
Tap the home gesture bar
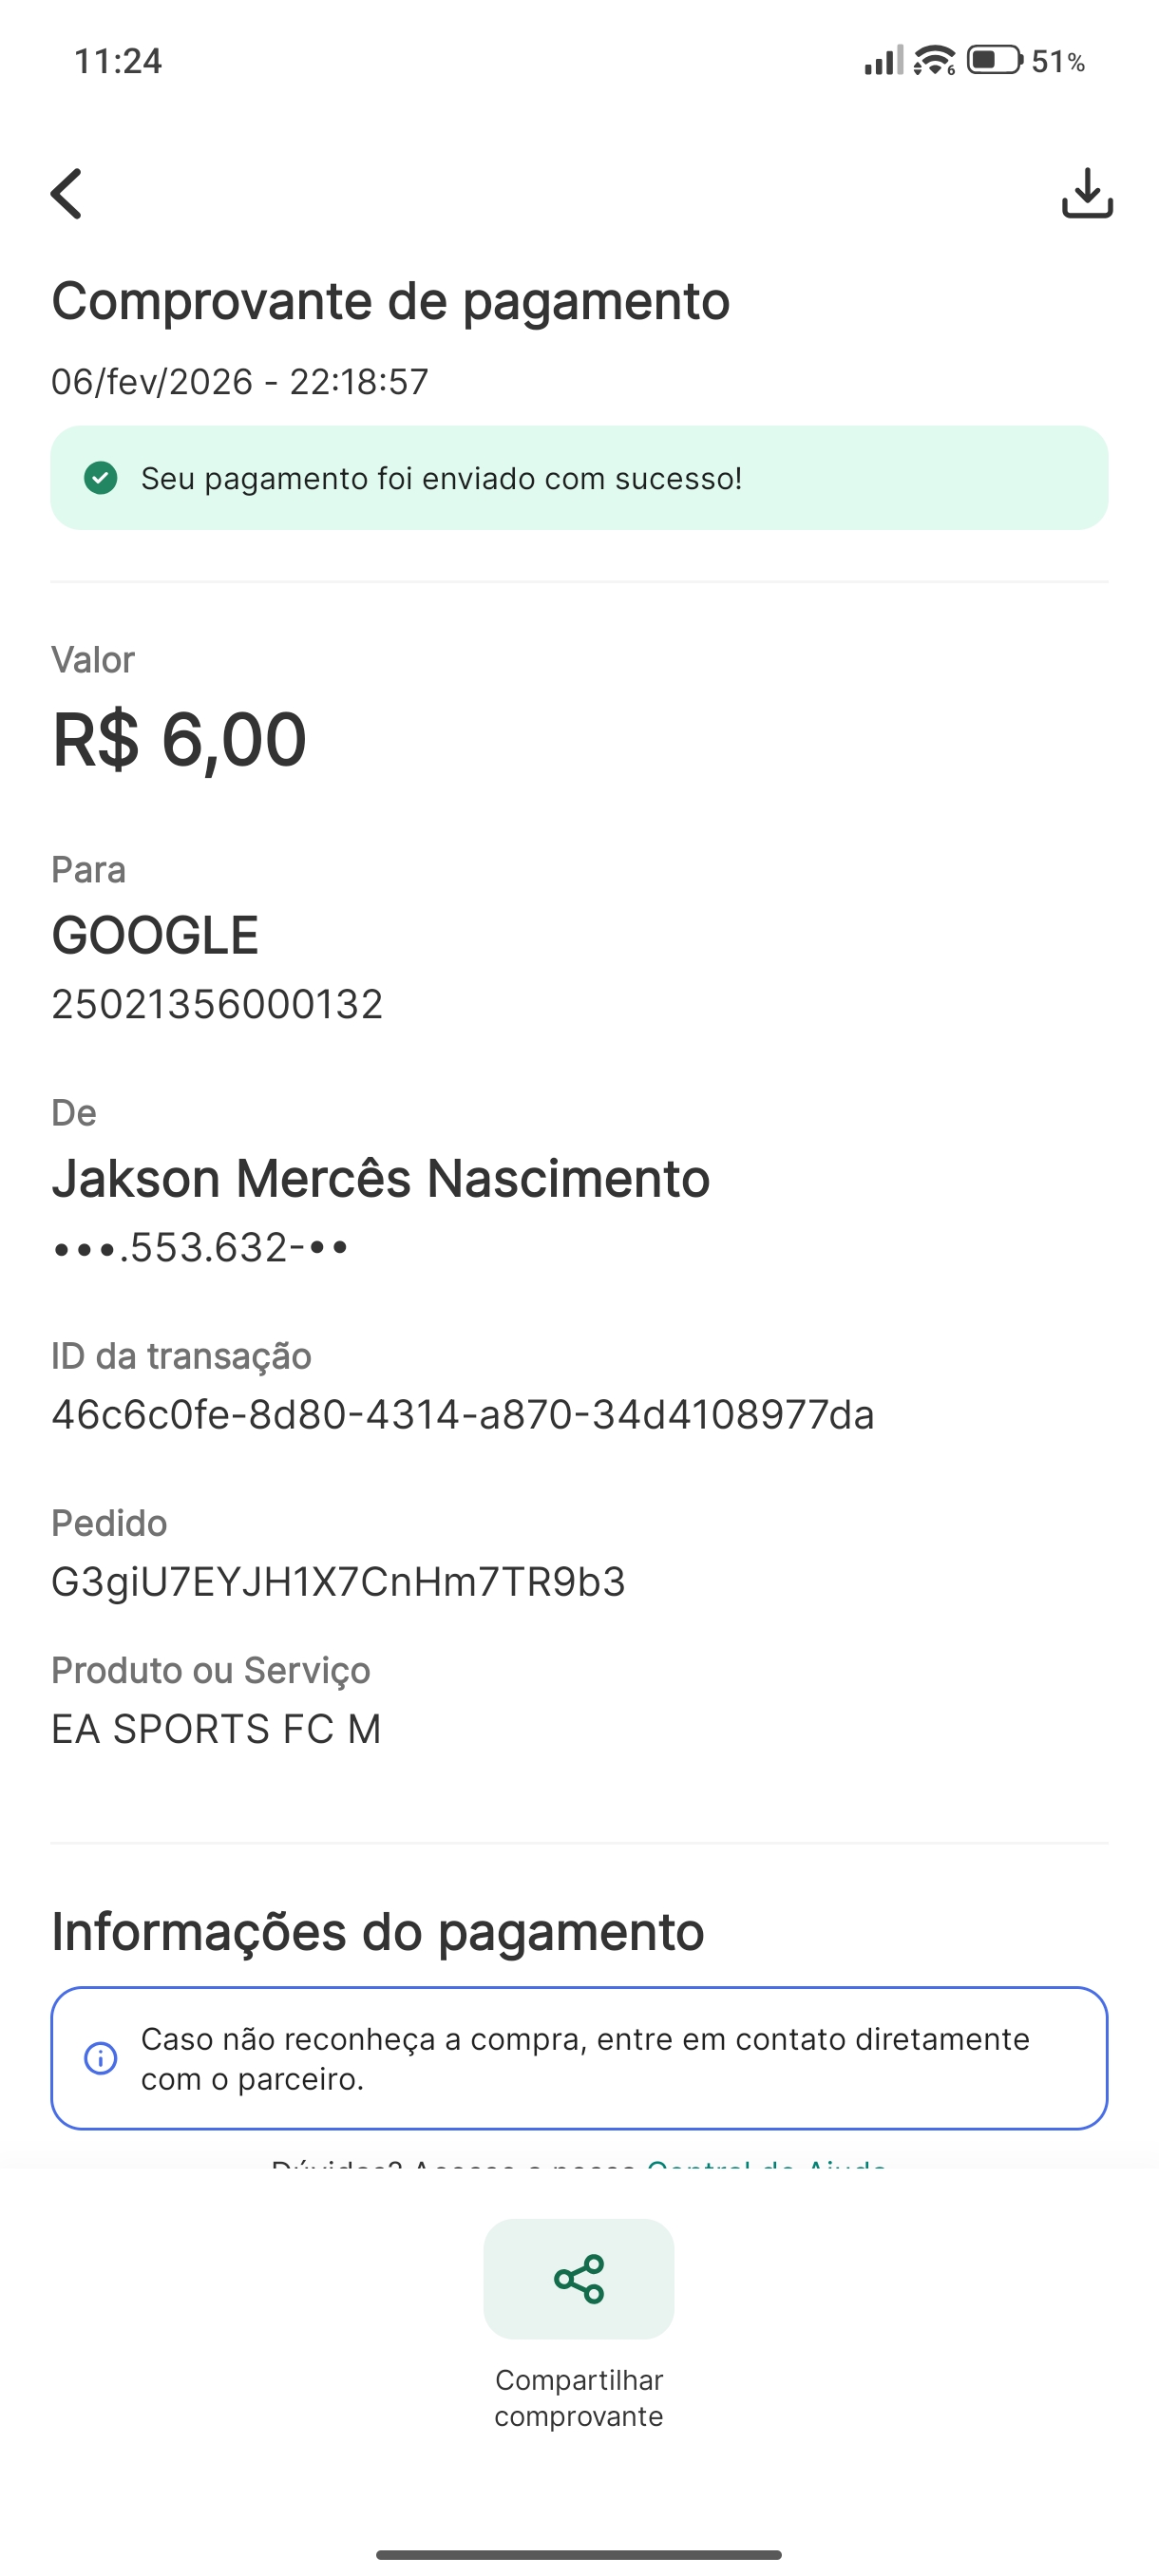578,2554
